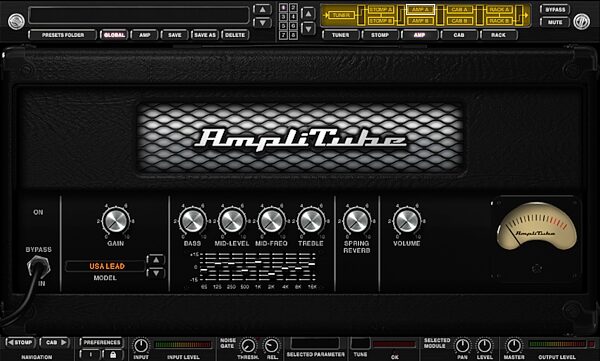This screenshot has width=600, height=361.
Task: Click the Selected Module Pan knob
Action: tap(462, 346)
